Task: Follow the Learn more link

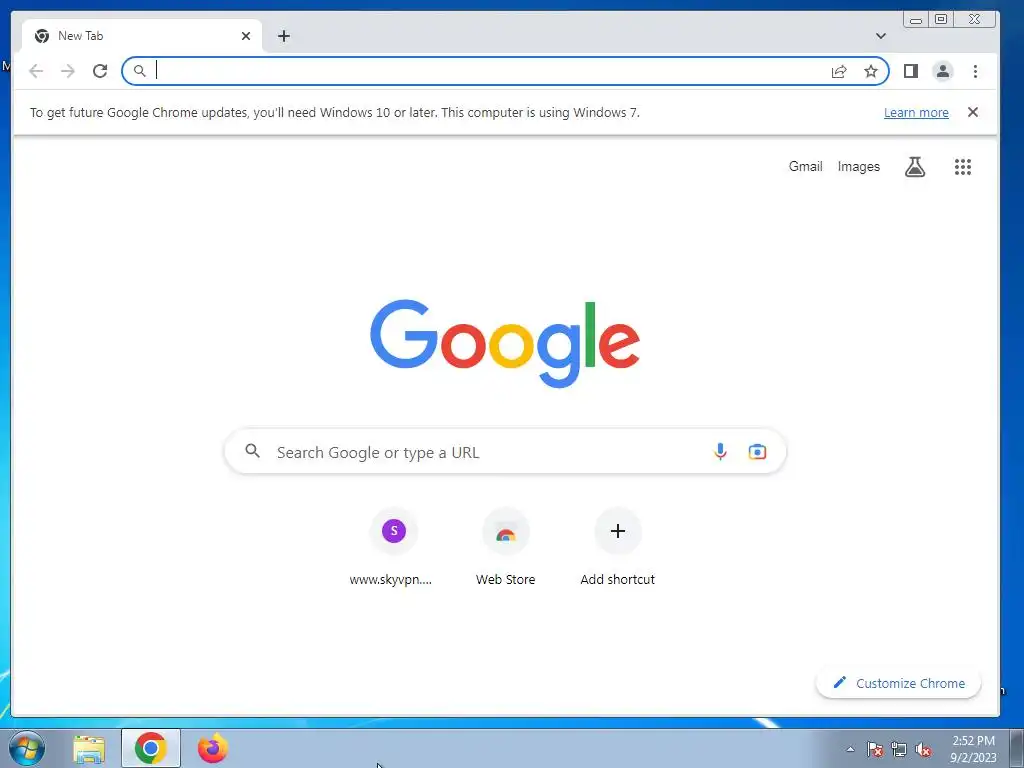Action: click(x=916, y=112)
